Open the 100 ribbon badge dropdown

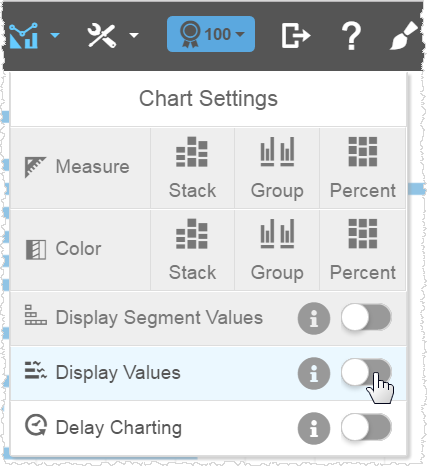tap(211, 34)
